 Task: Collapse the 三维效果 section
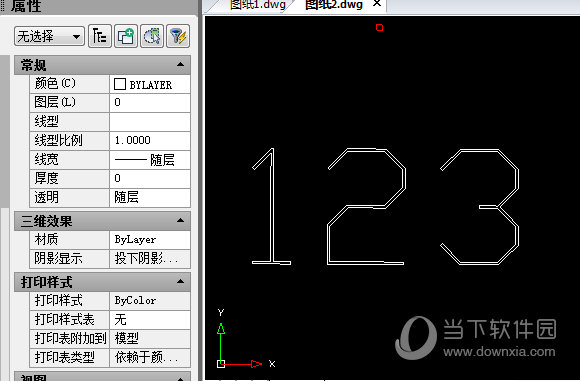[180, 220]
